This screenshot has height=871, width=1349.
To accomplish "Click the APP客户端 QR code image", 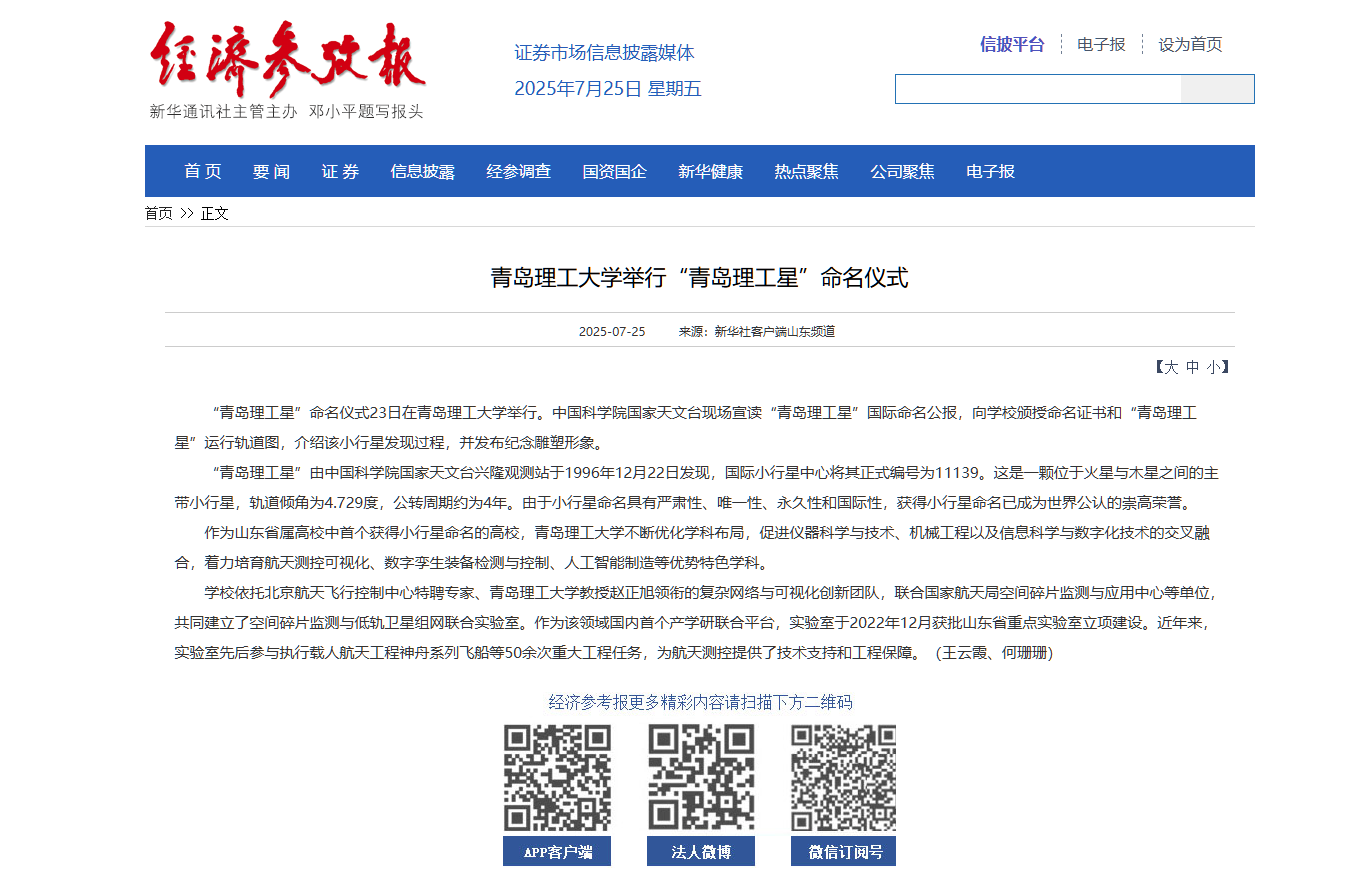I will [557, 778].
